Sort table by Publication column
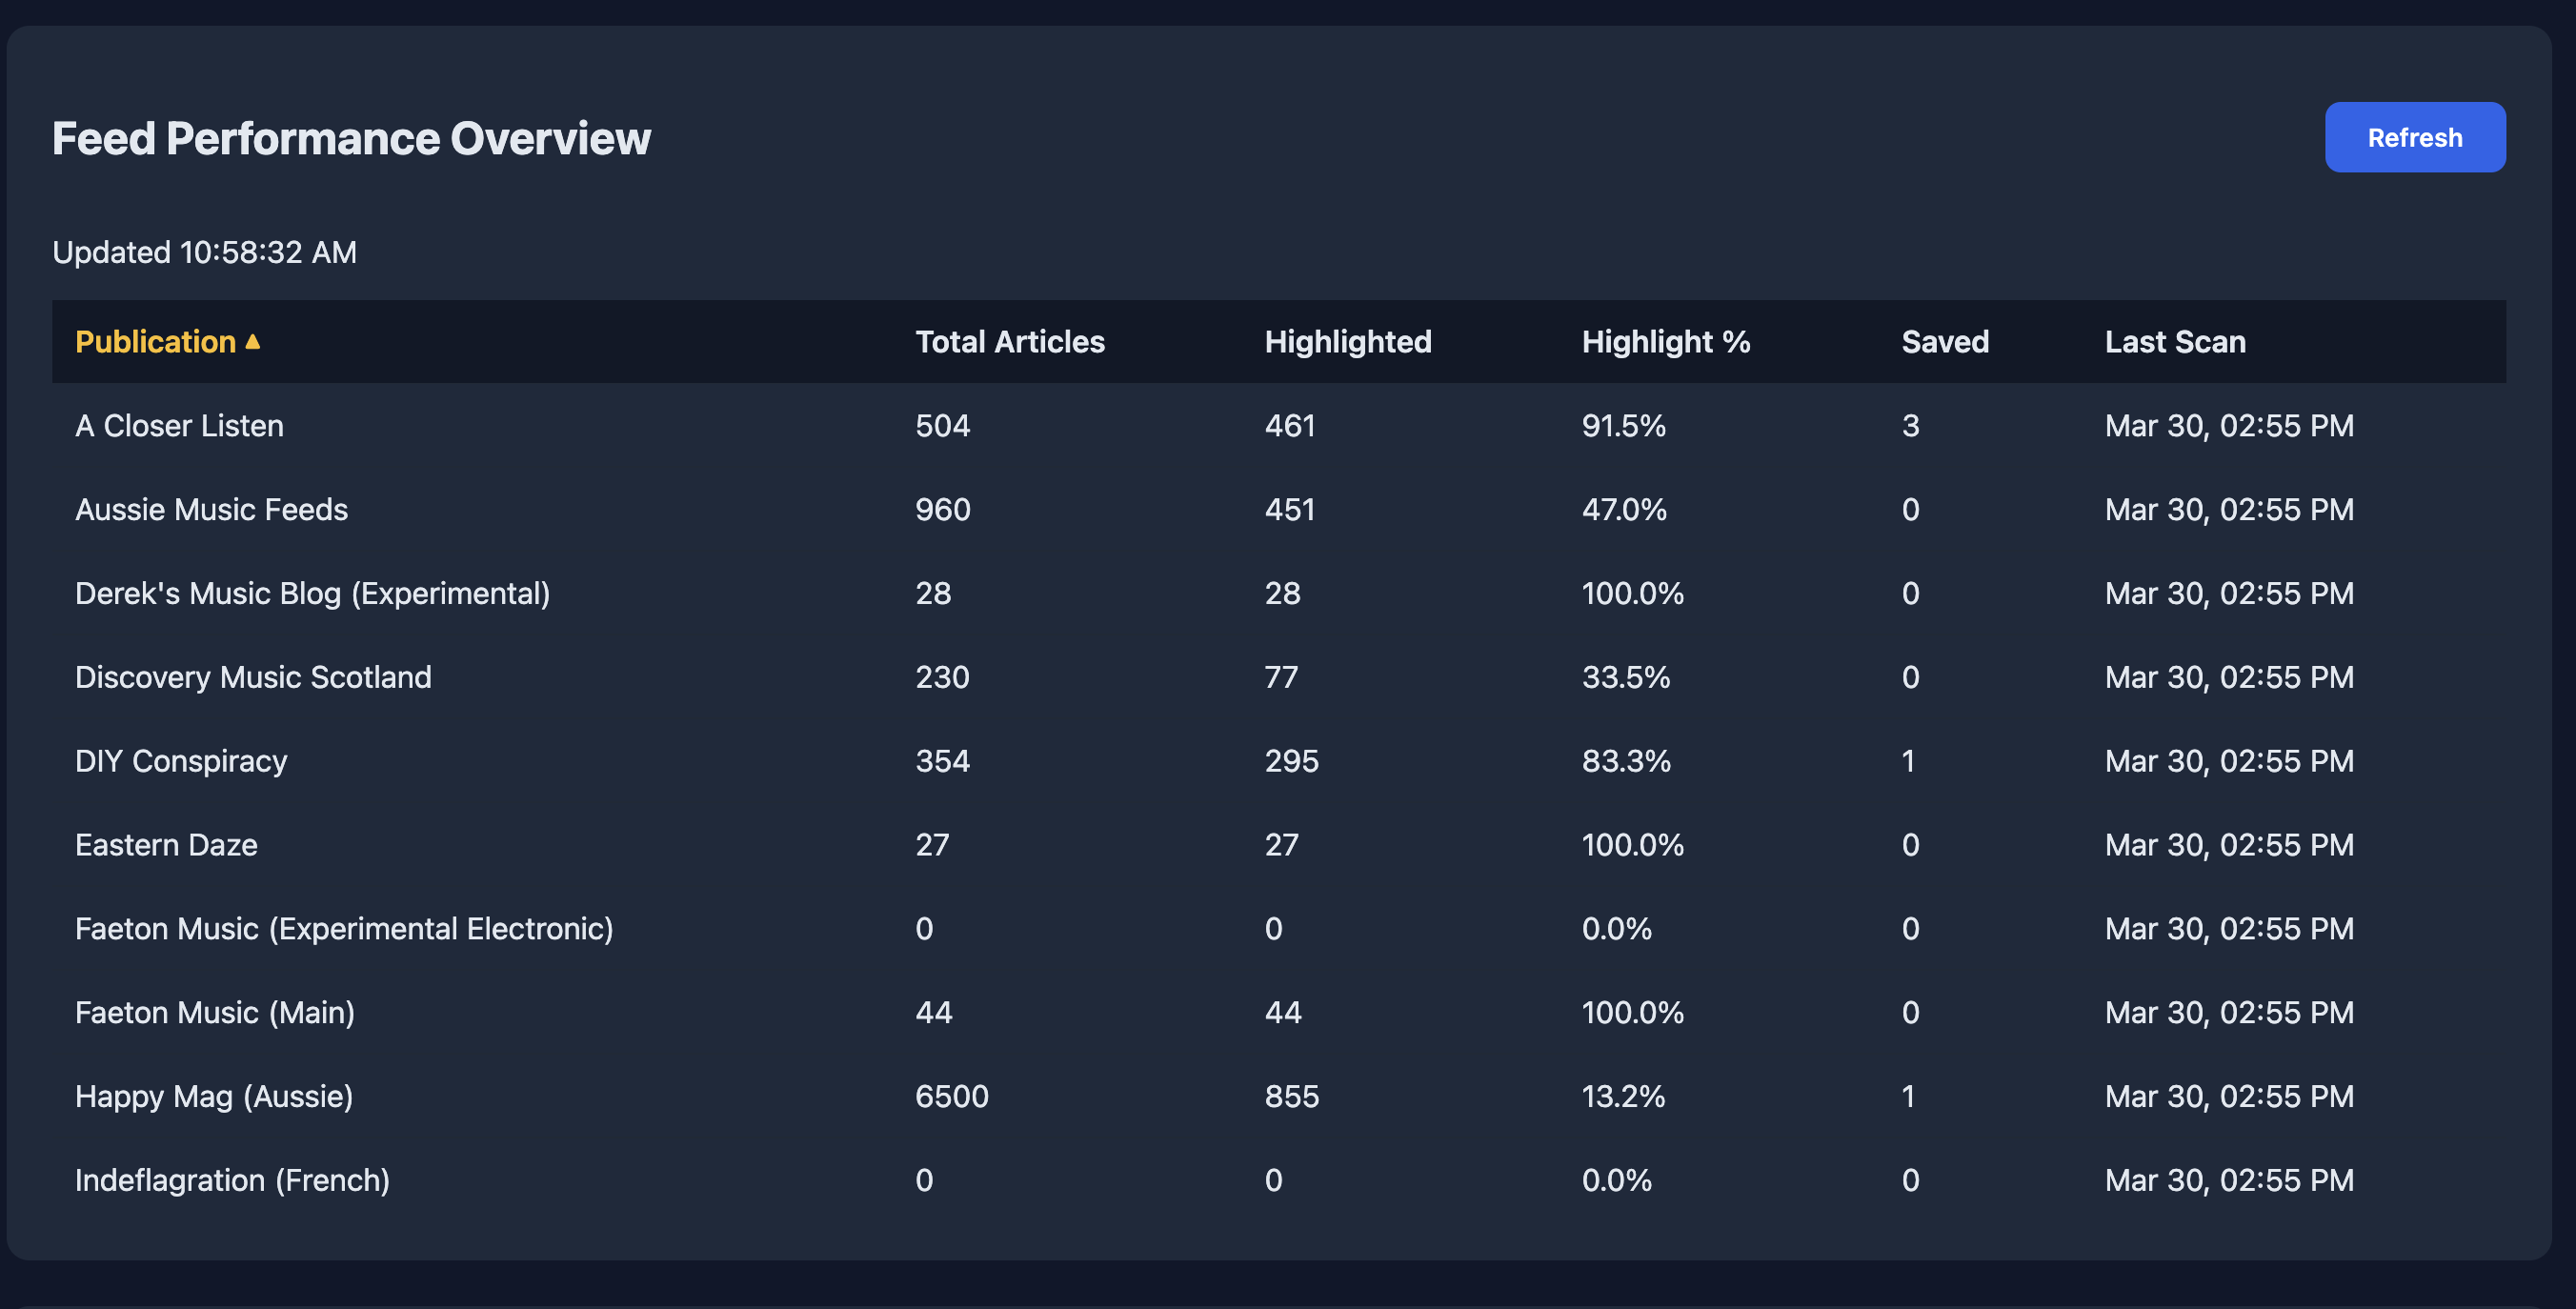 point(155,342)
